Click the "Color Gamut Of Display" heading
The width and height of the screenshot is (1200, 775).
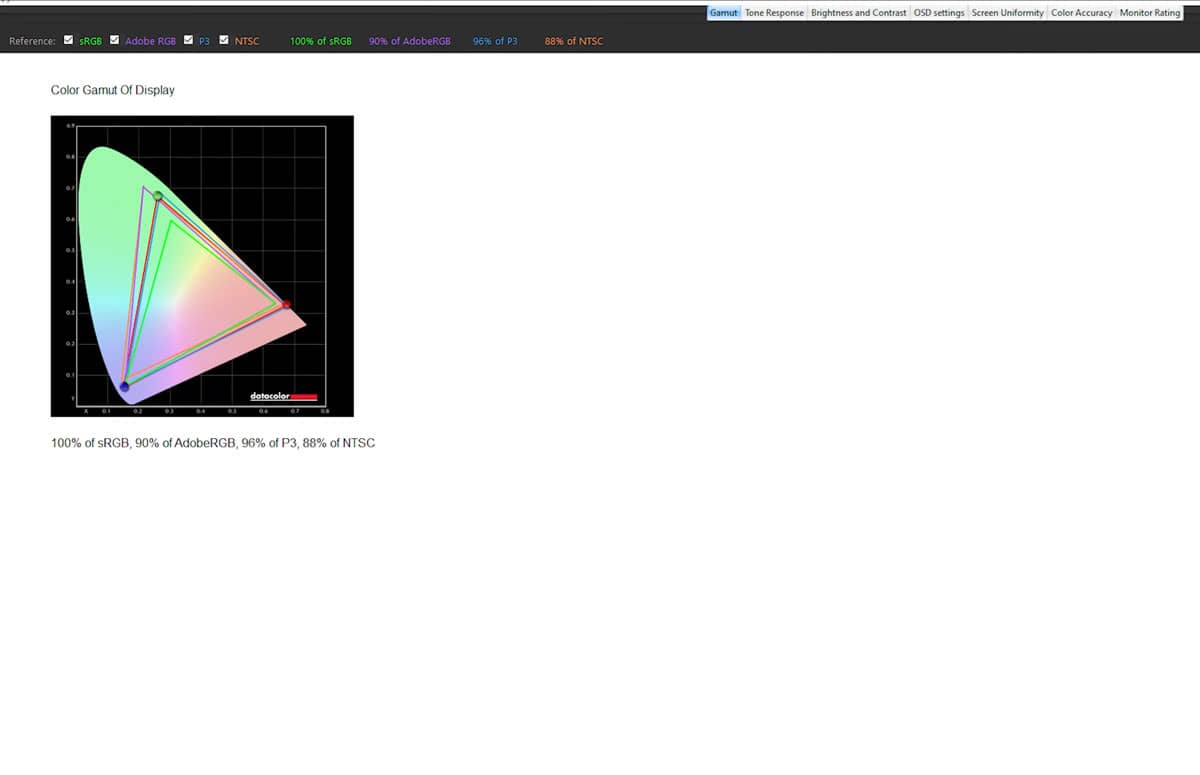tap(112, 90)
